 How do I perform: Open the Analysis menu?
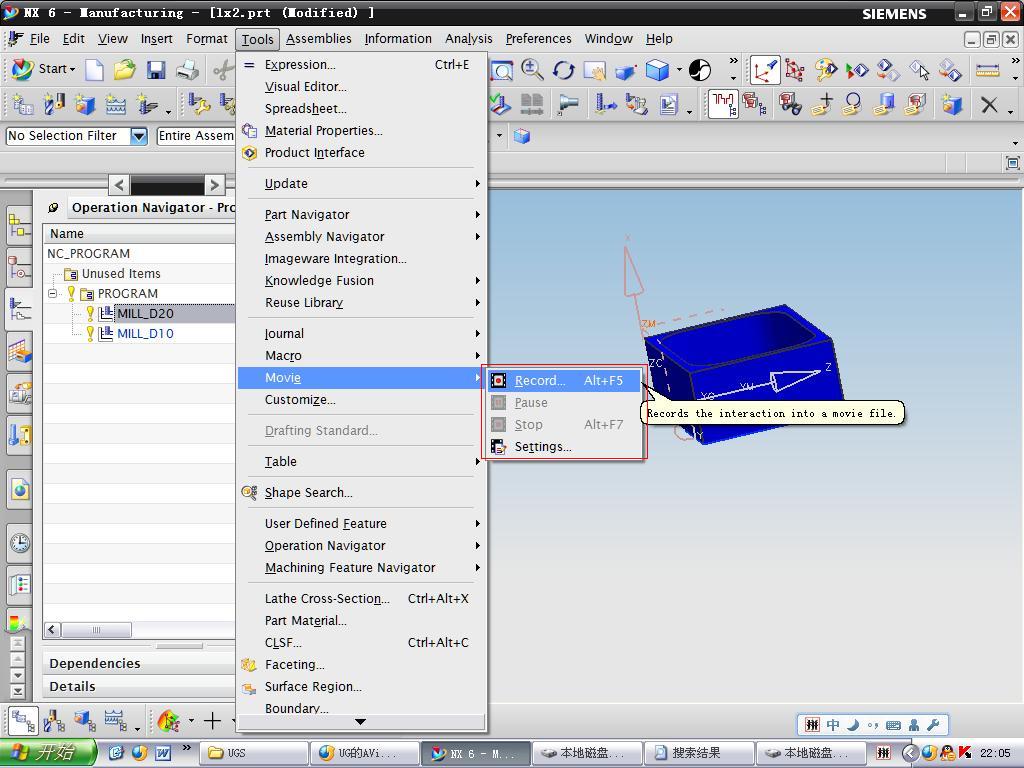pos(469,39)
